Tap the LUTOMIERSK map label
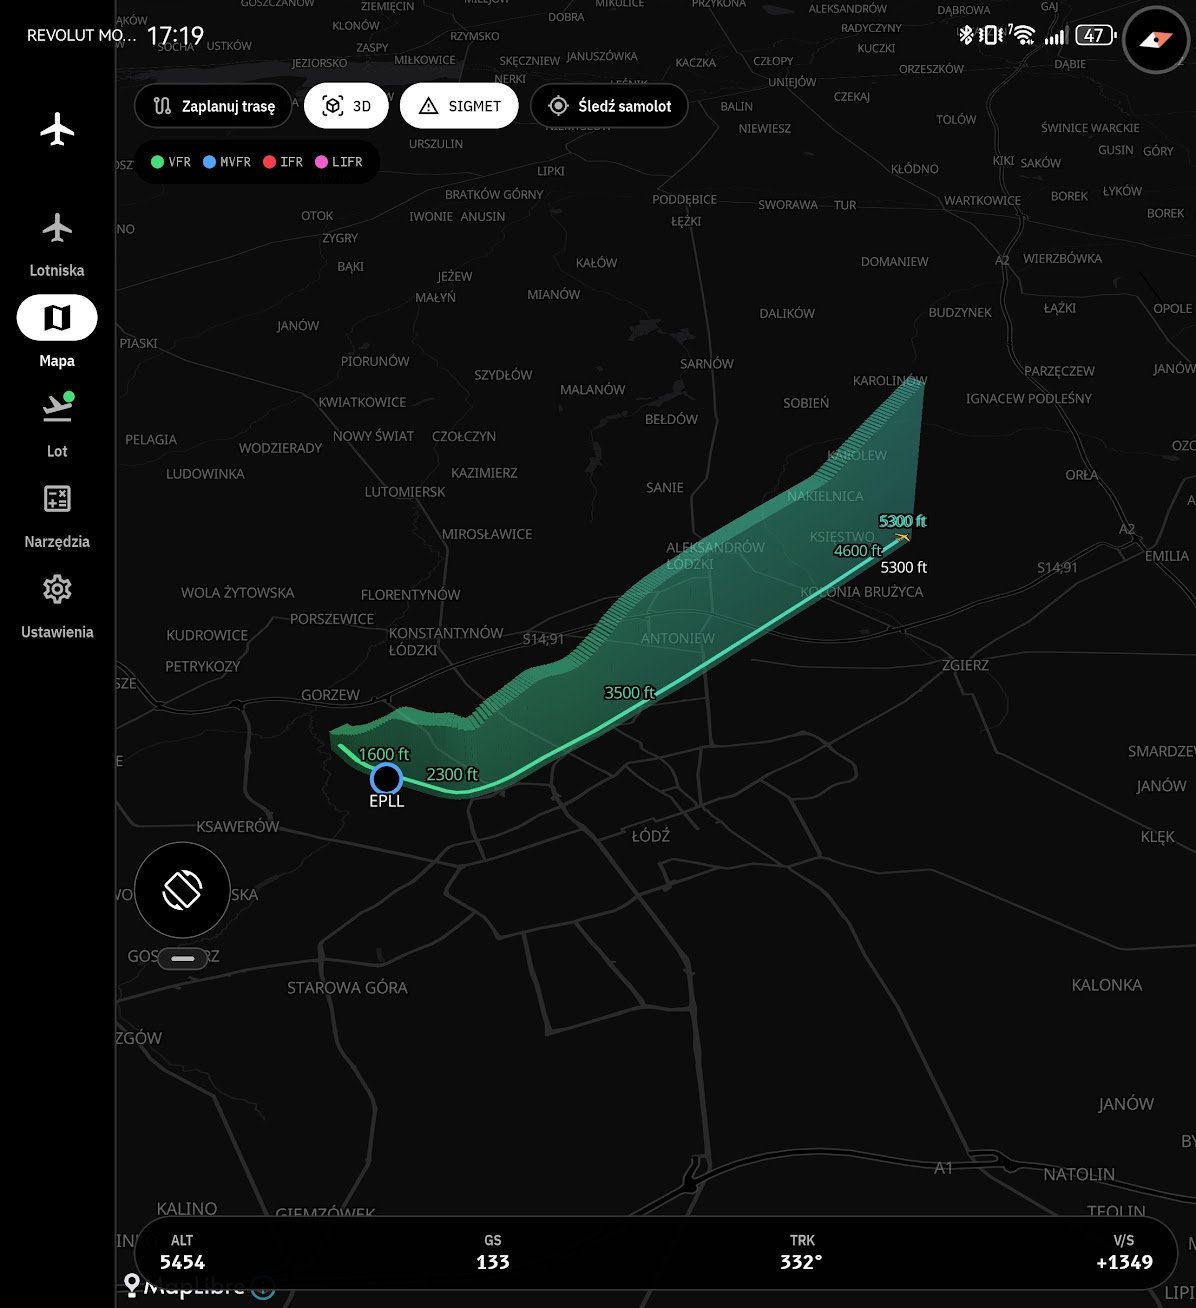1196x1308 pixels. tap(405, 492)
